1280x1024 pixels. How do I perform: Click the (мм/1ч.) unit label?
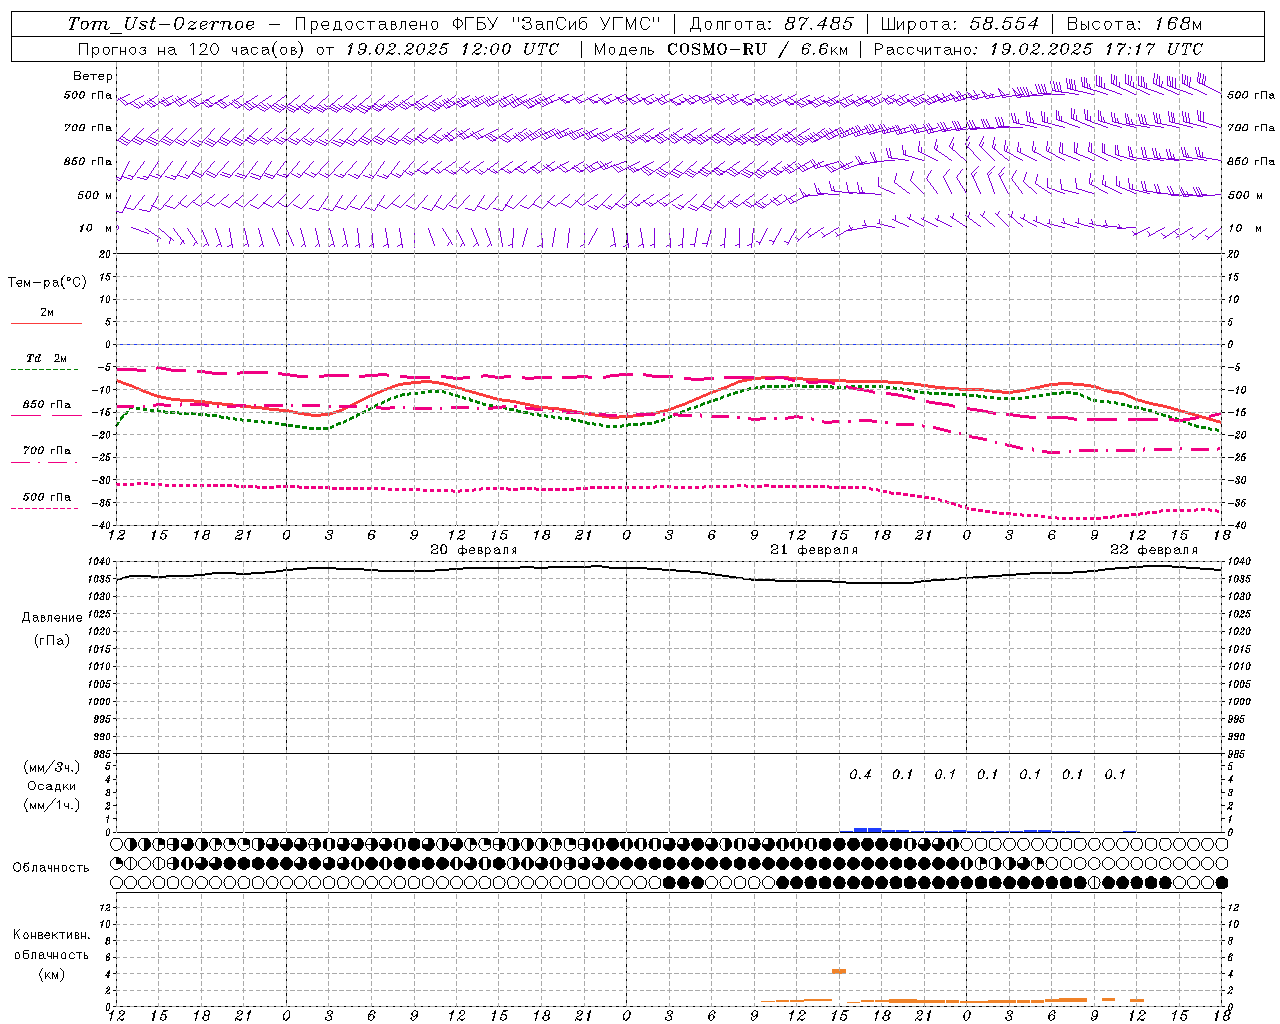coord(52,805)
